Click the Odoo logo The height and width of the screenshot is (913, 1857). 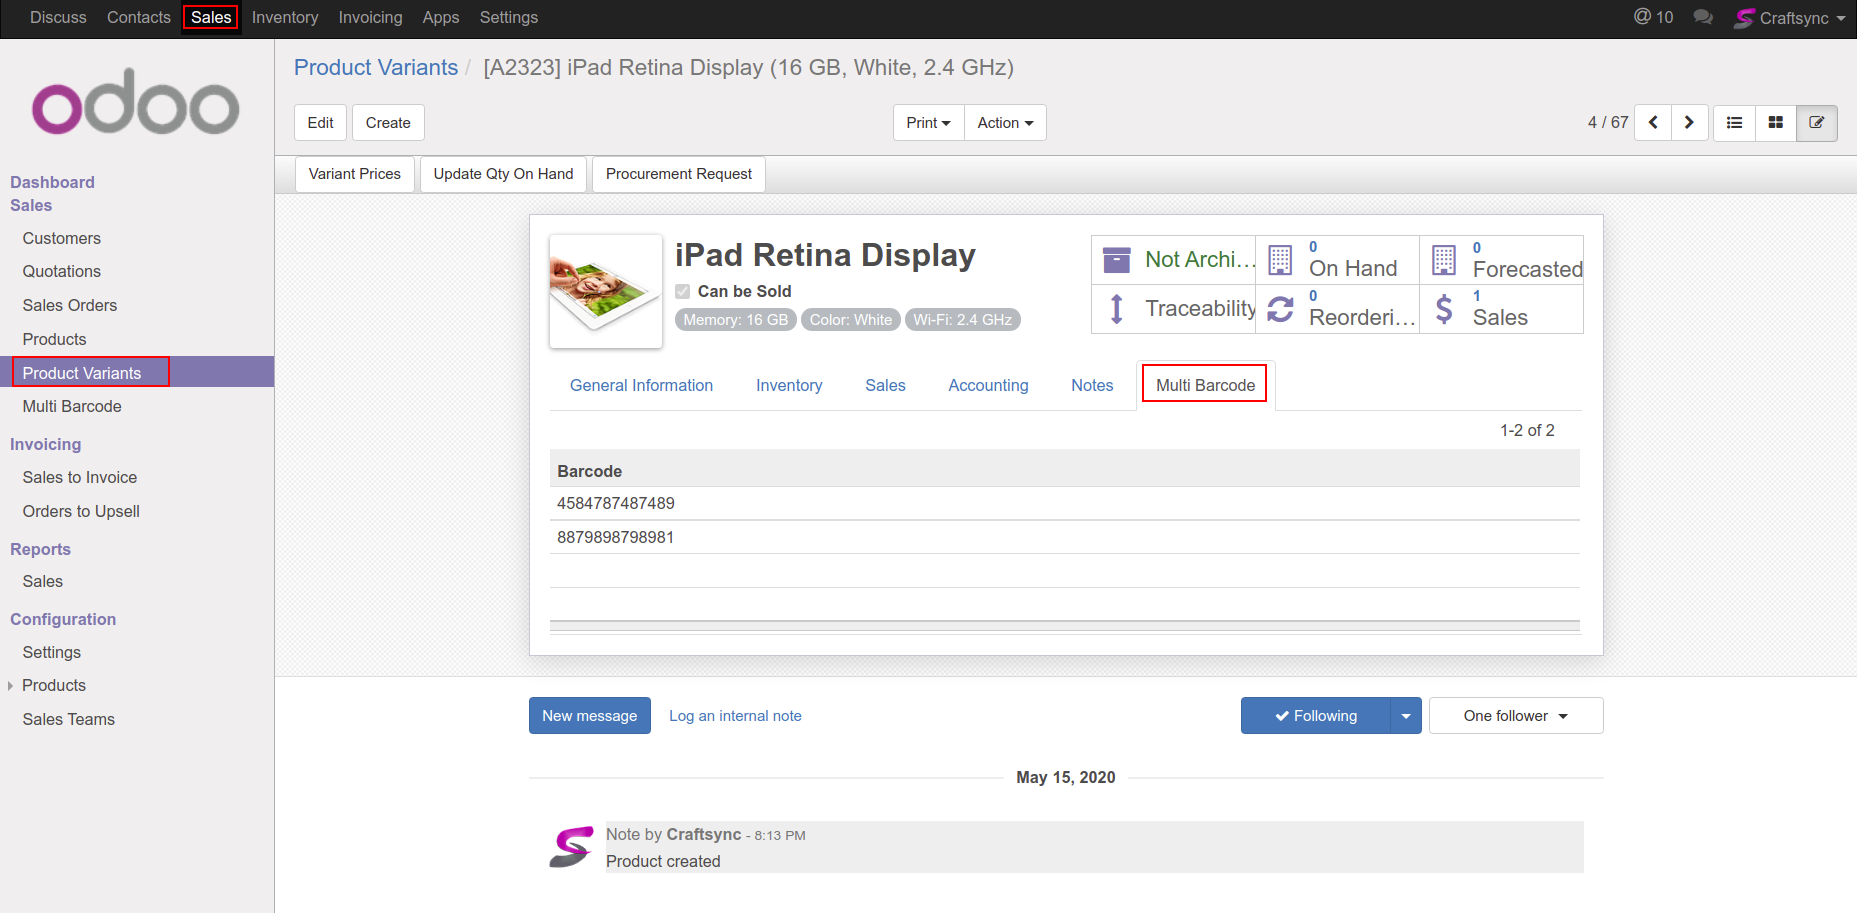136,102
